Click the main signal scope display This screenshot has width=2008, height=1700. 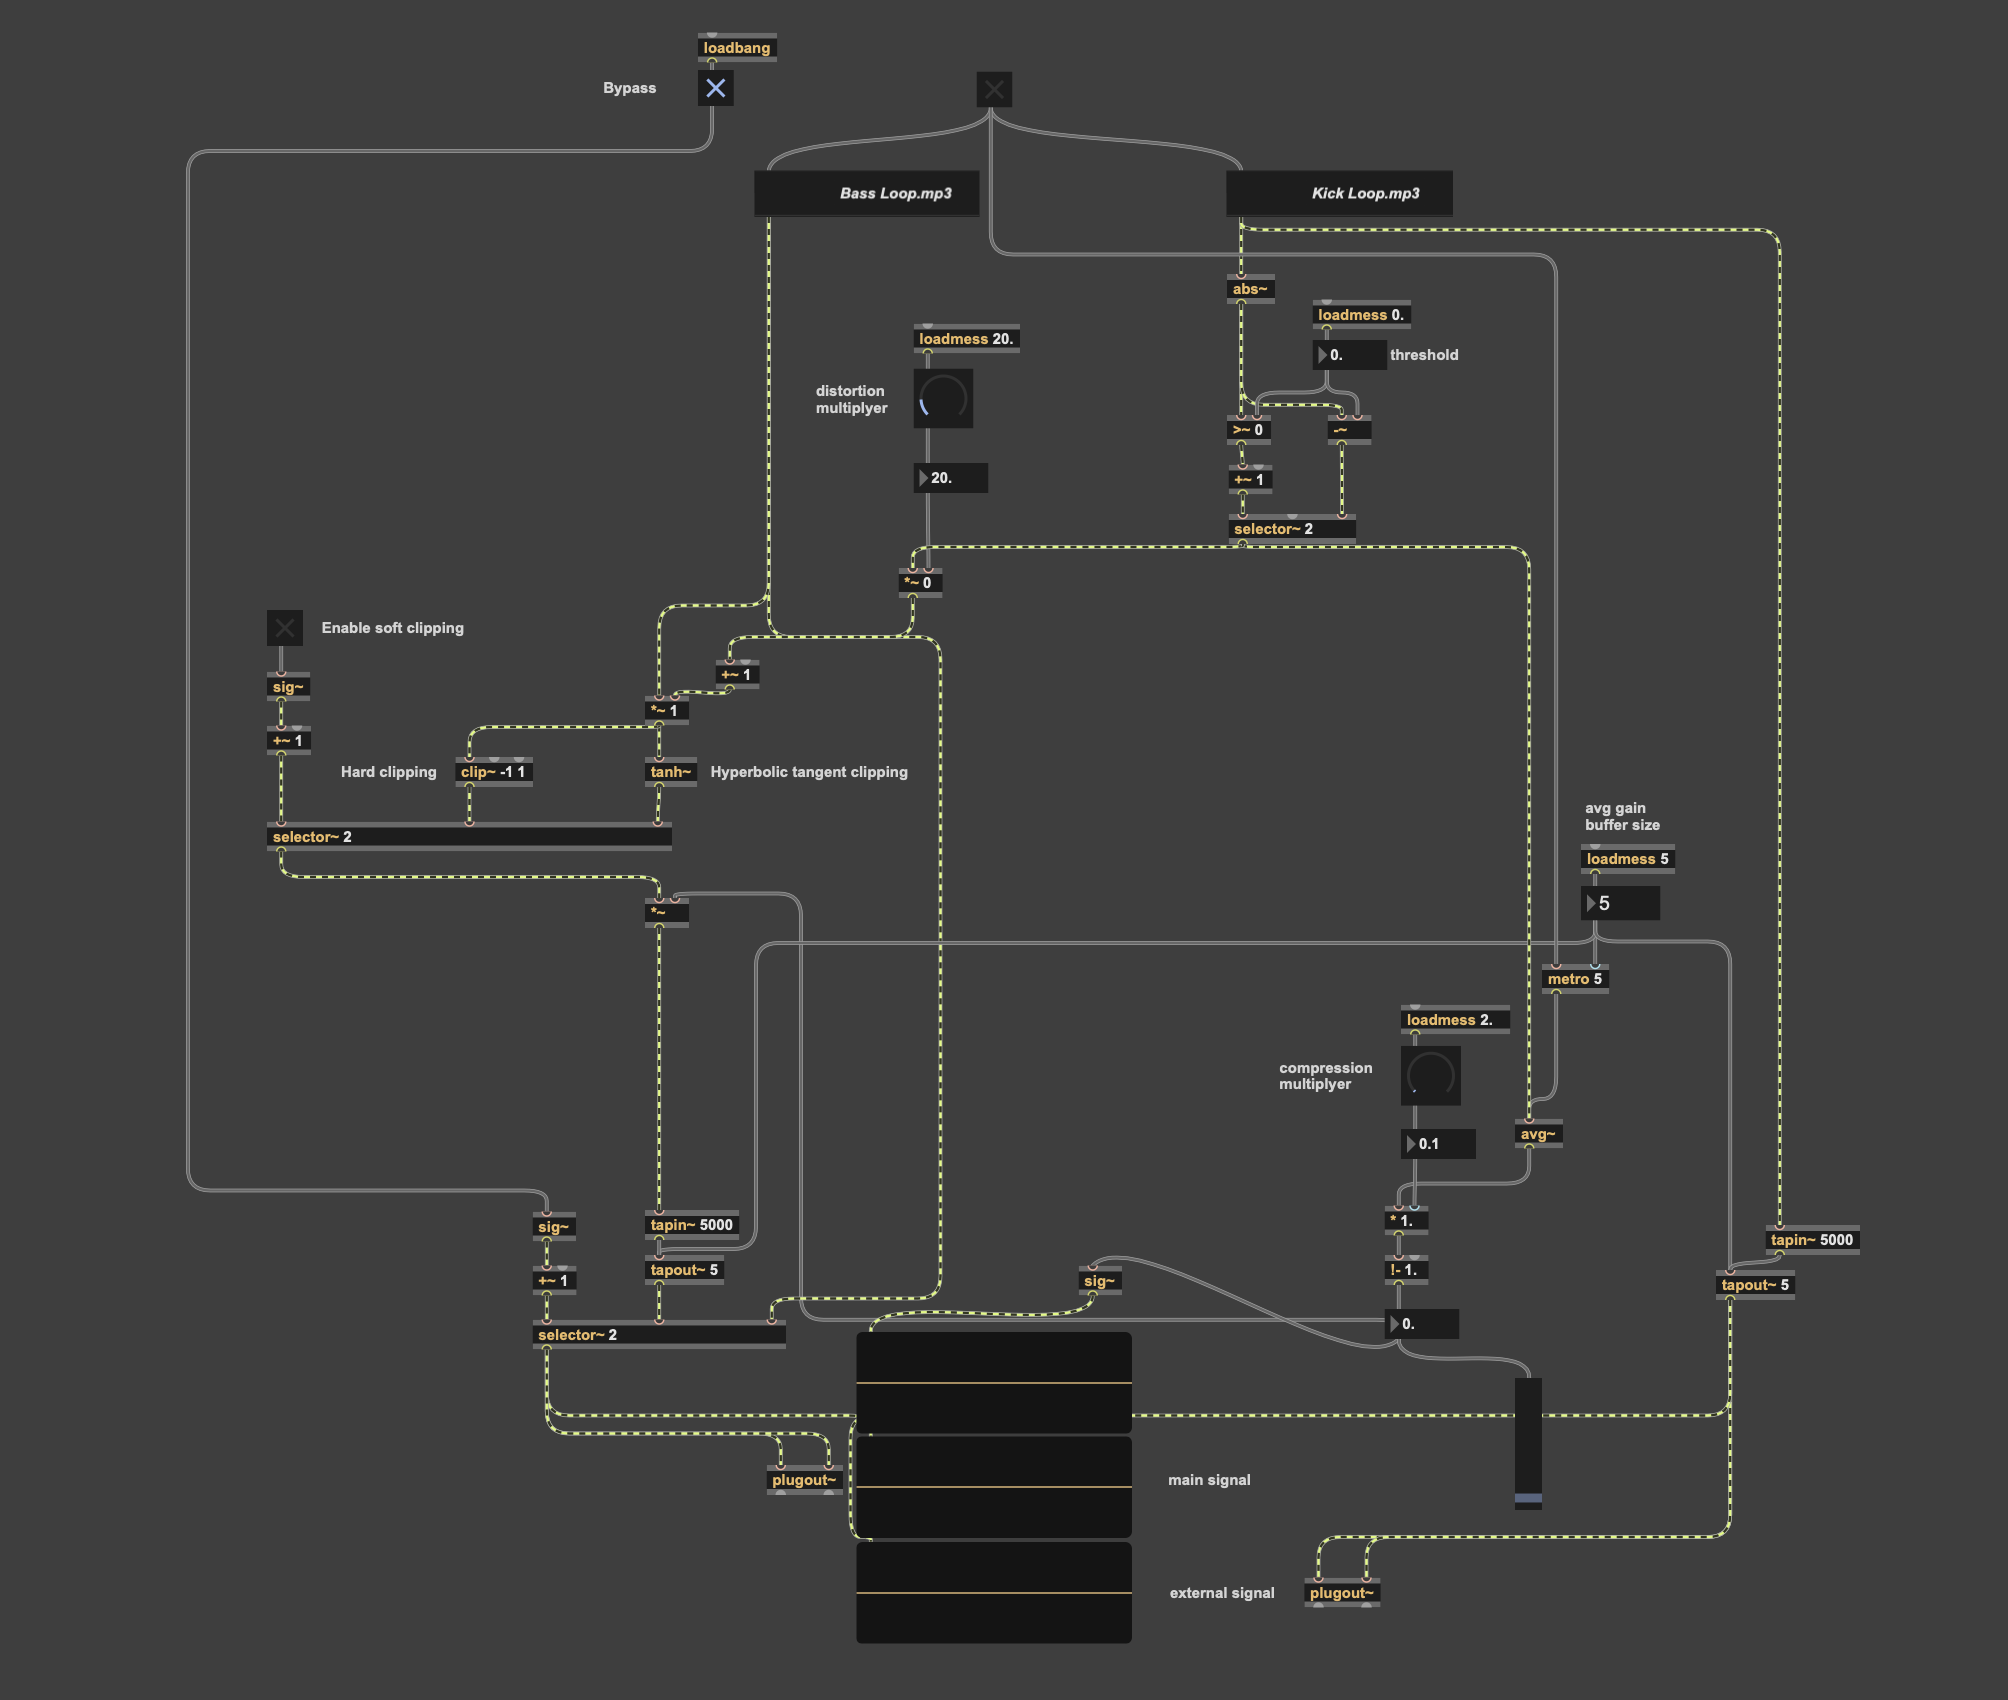pos(993,1486)
